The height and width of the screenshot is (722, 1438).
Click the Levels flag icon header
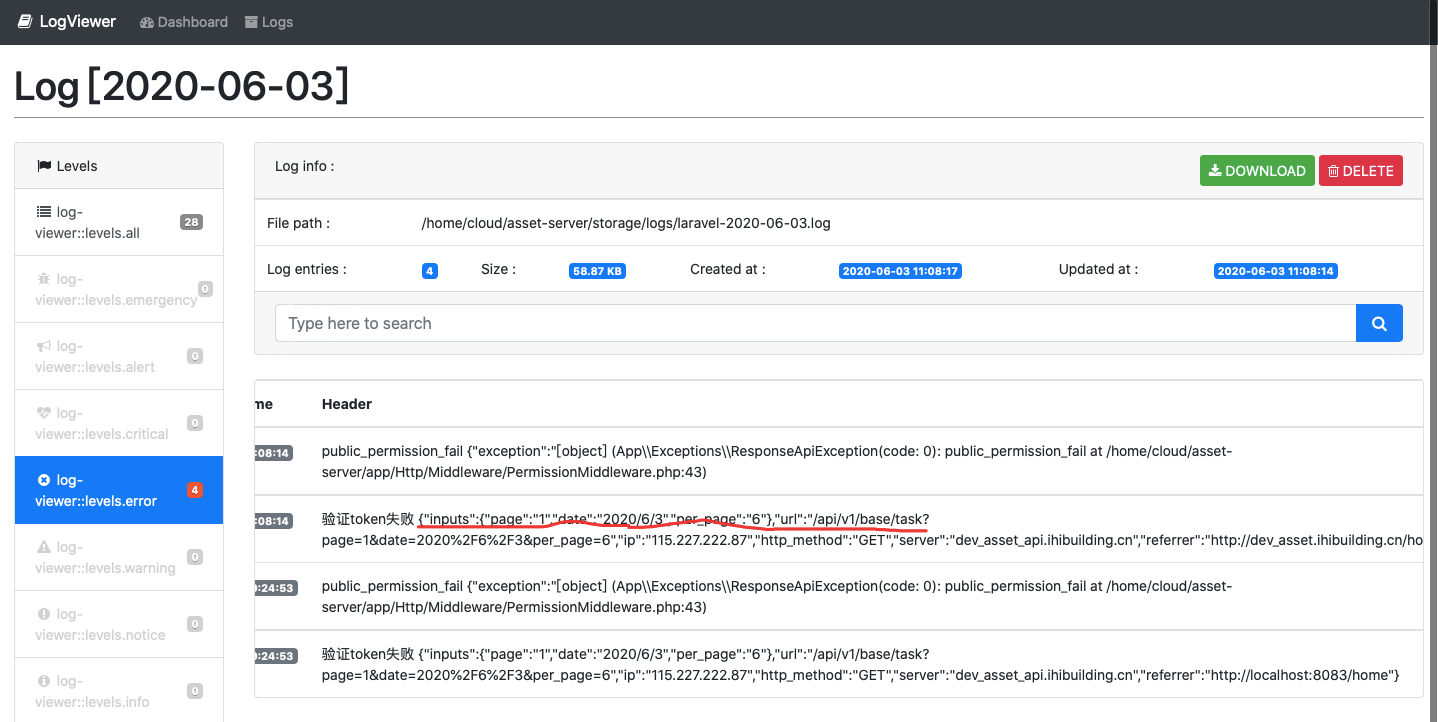coord(44,166)
